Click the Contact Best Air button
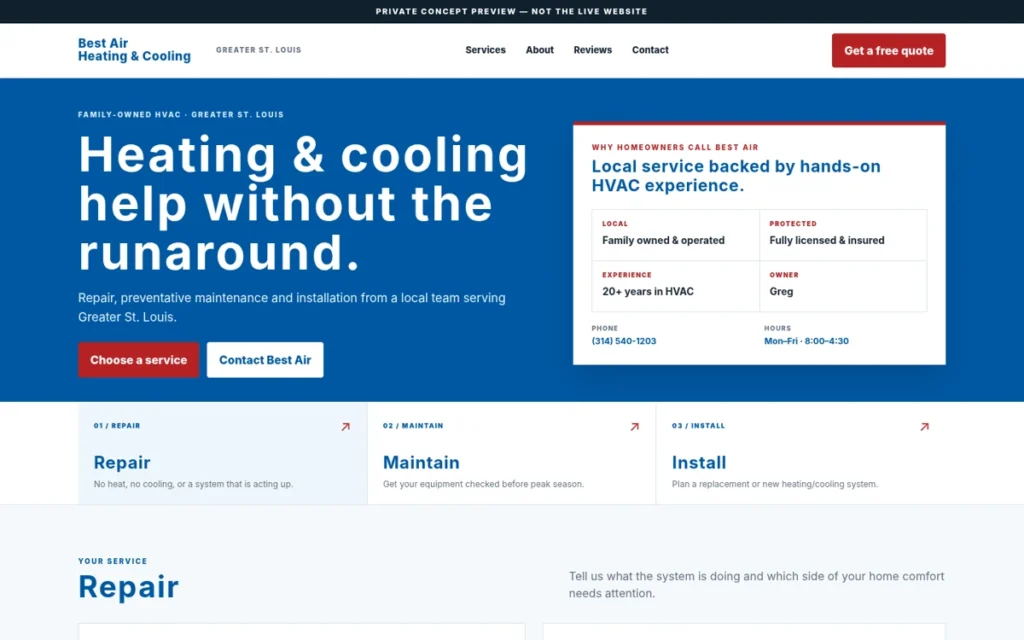The width and height of the screenshot is (1024, 640). (265, 360)
